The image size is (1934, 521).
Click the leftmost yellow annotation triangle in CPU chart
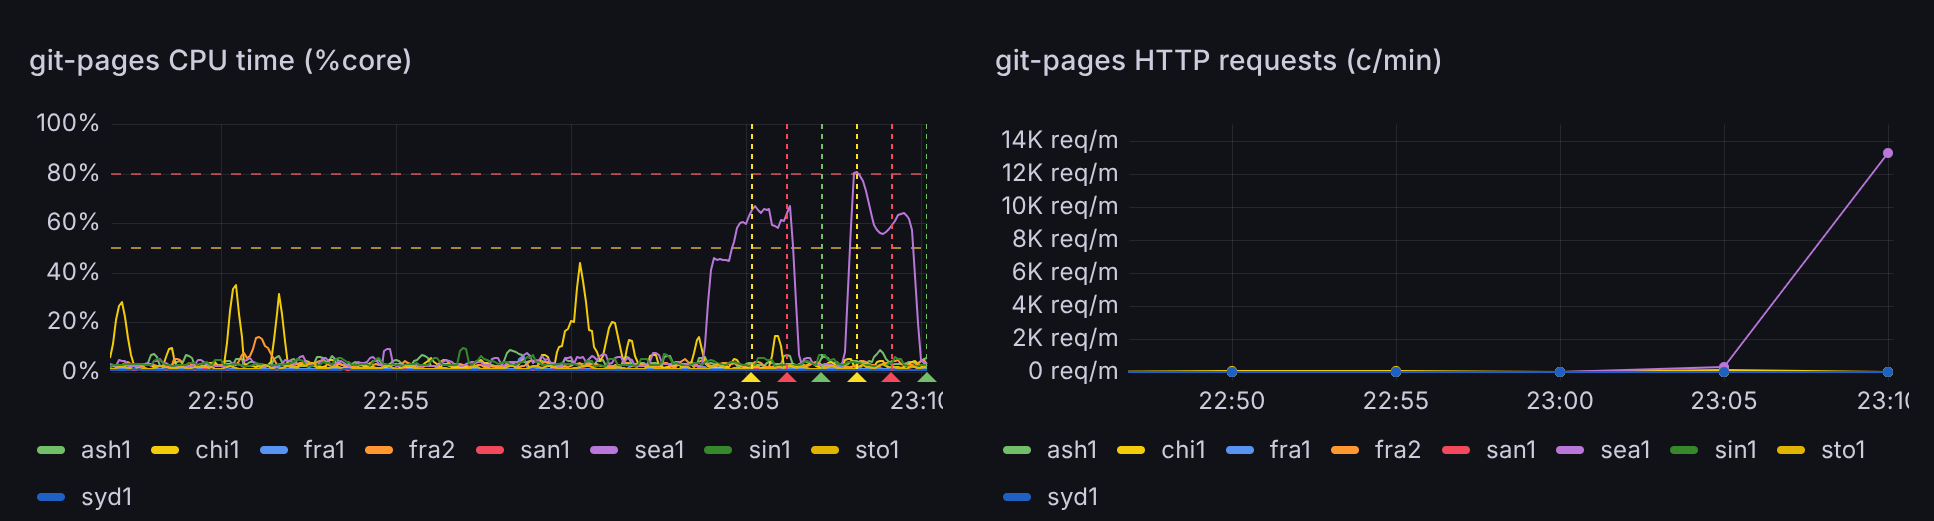point(751,377)
